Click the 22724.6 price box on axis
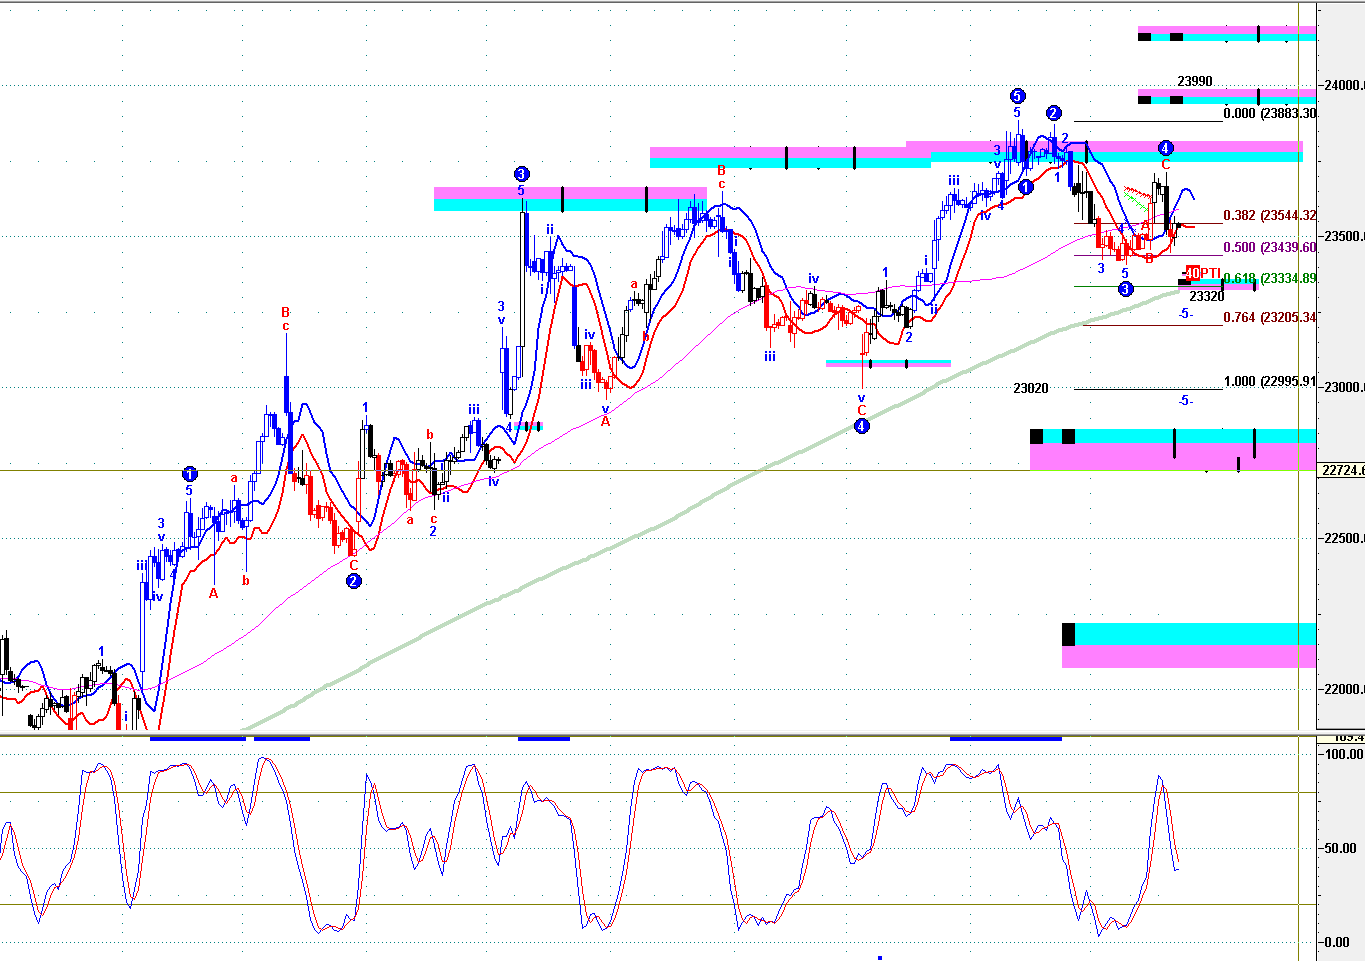 pyautogui.click(x=1342, y=470)
